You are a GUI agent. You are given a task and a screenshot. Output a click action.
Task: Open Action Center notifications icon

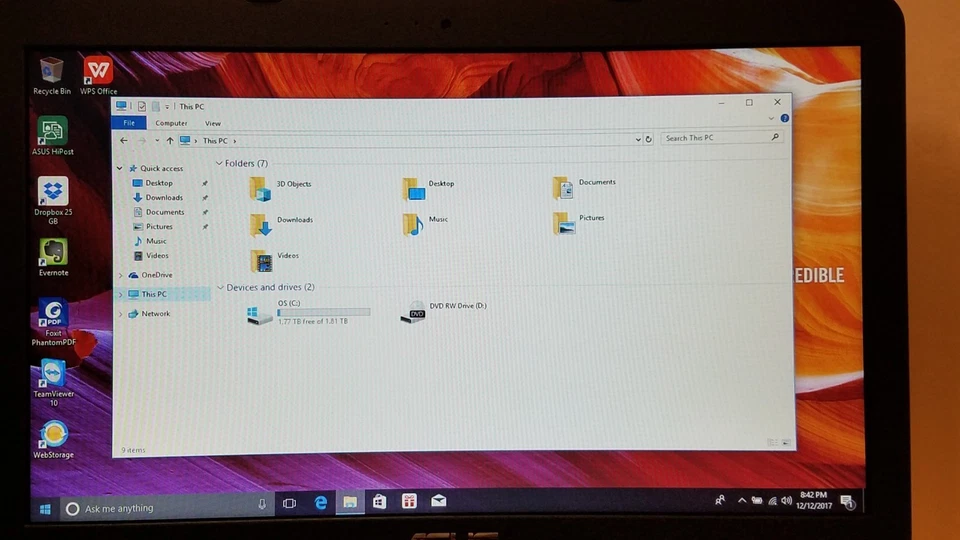848,502
